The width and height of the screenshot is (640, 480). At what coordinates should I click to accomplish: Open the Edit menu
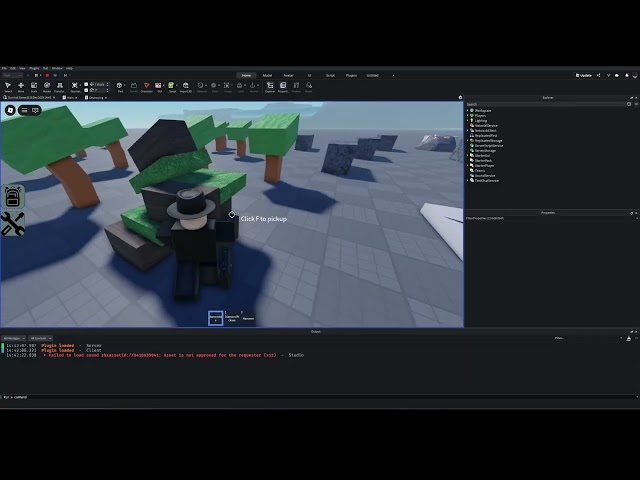[13, 68]
